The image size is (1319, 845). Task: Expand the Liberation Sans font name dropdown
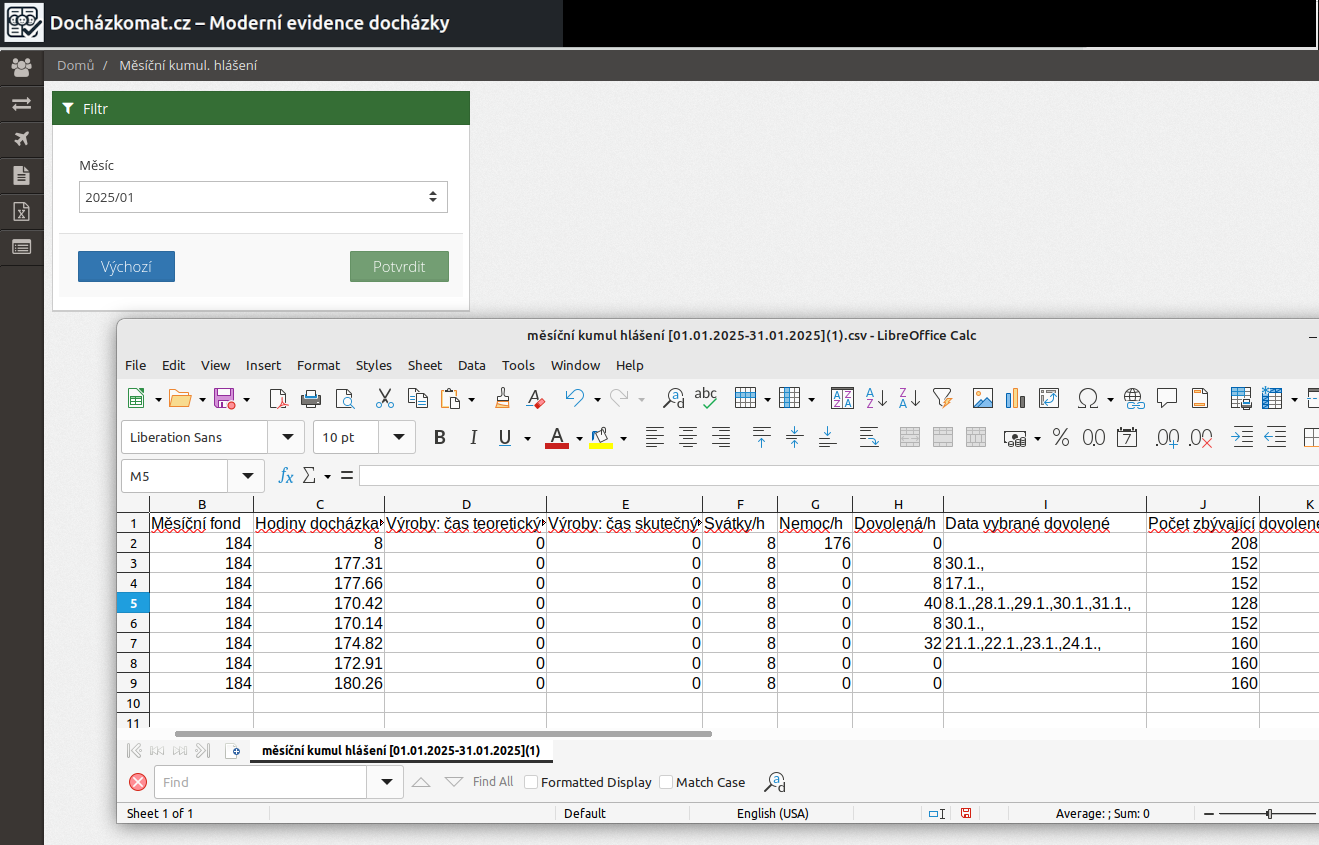[x=289, y=437]
